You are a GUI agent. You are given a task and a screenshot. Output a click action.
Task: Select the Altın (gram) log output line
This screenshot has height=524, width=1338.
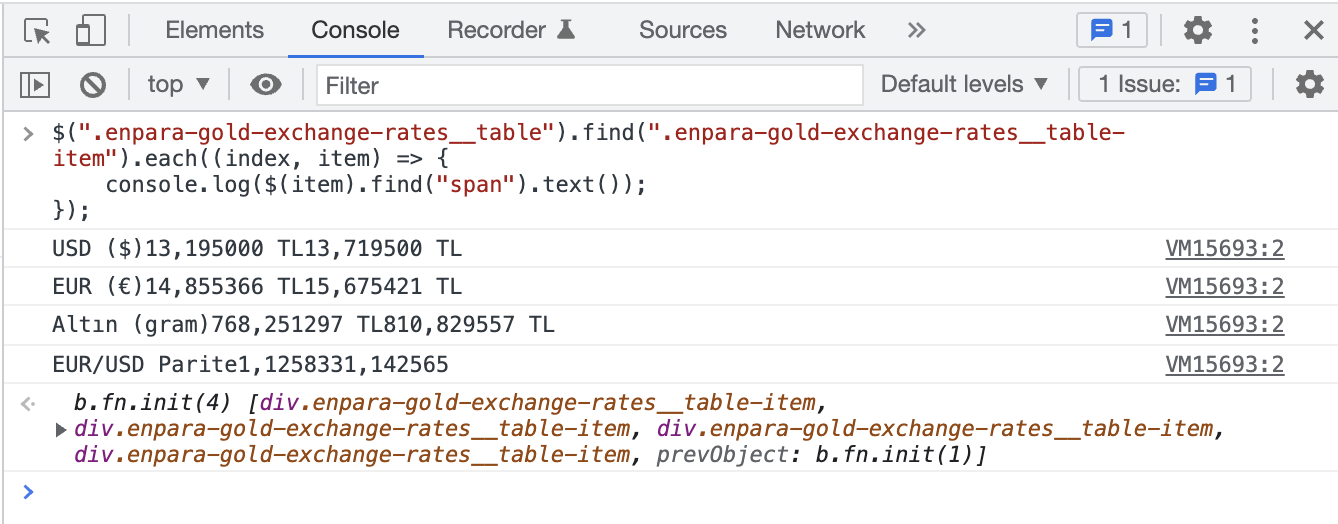pos(303,325)
